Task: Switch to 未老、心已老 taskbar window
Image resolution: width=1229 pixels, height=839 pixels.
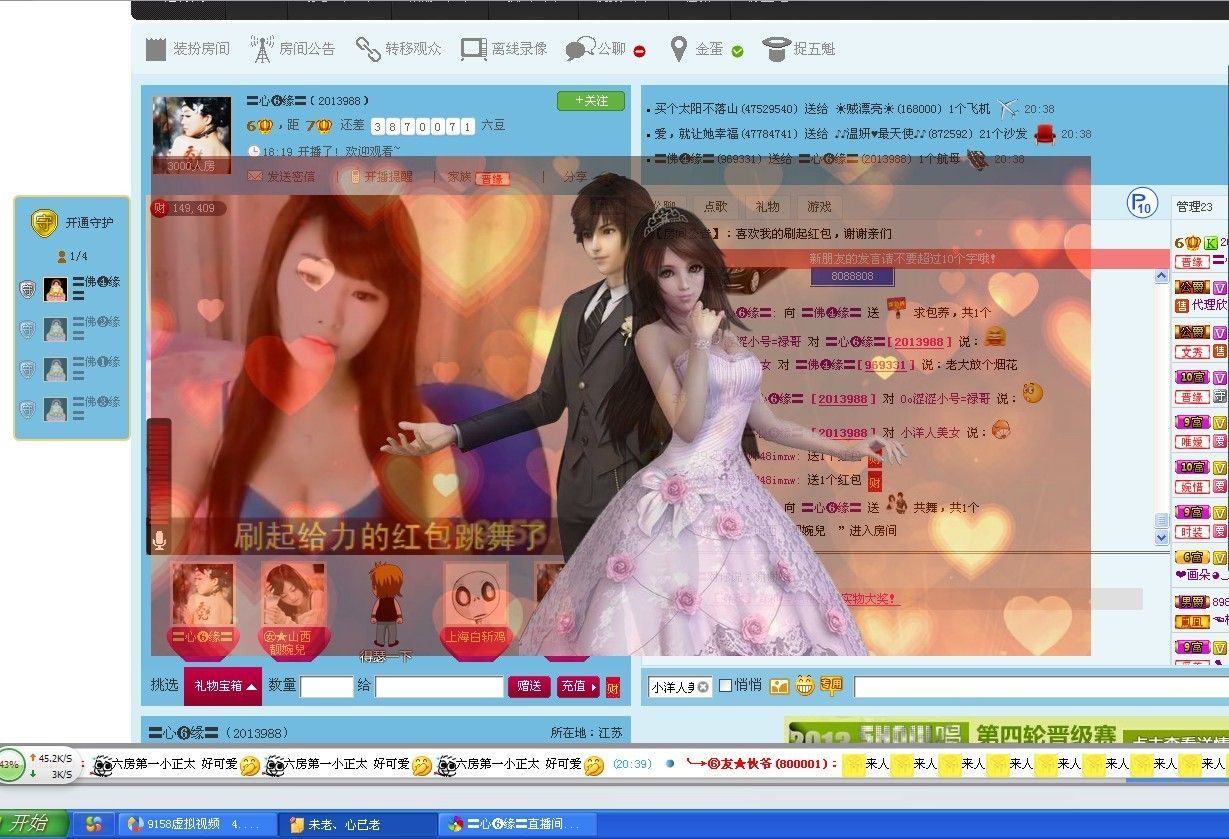Action: tap(357, 825)
